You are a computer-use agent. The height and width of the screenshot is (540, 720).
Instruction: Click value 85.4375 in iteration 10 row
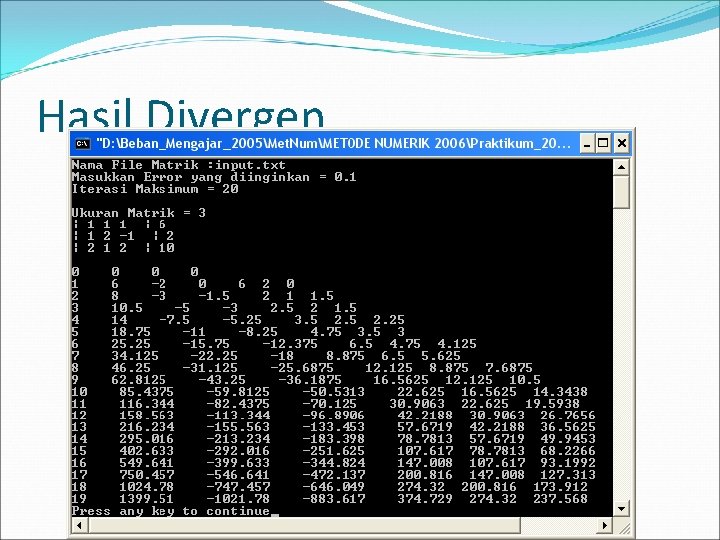(146, 392)
